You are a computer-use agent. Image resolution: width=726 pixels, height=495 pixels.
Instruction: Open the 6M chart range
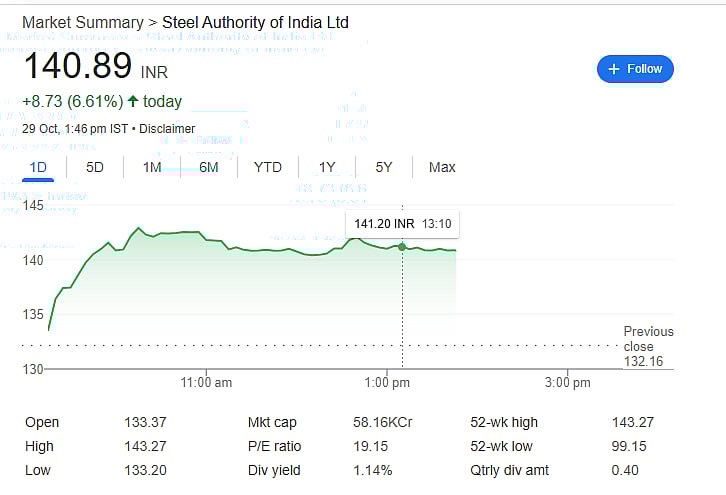coord(208,167)
